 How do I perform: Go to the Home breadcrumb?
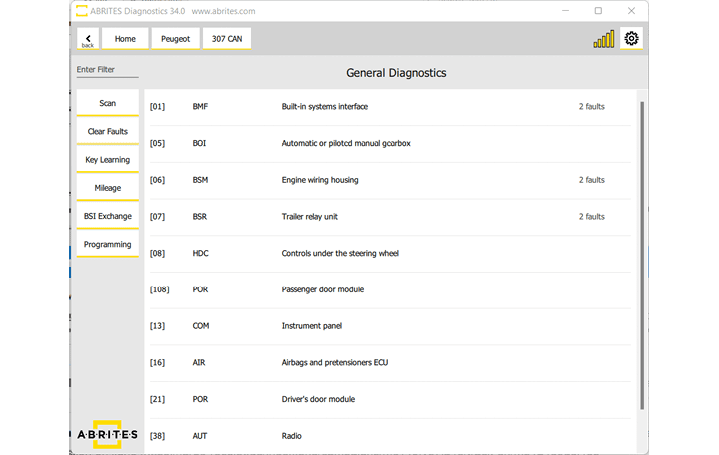coord(125,39)
